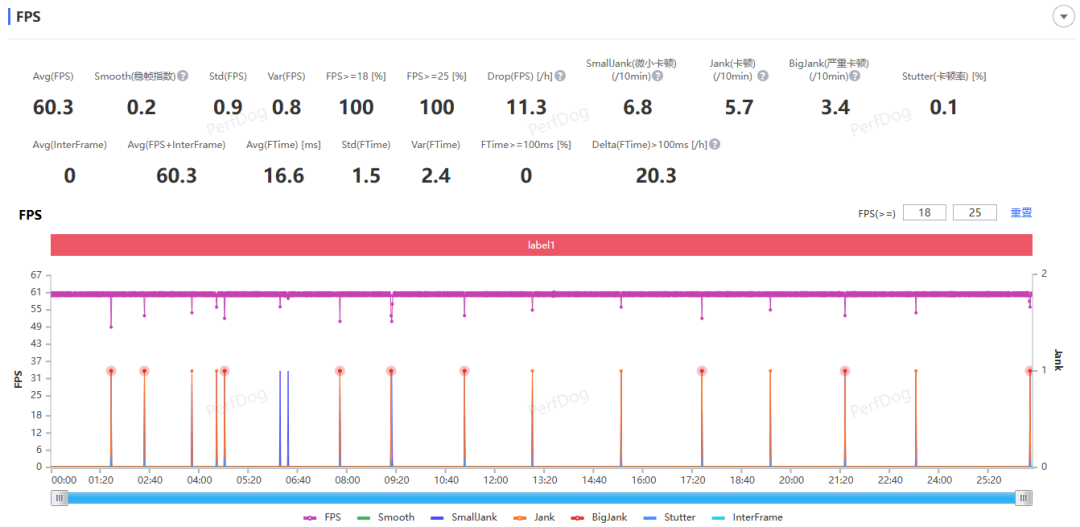Toggle Smooth series in legend
The height and width of the screenshot is (527, 1080).
386,517
